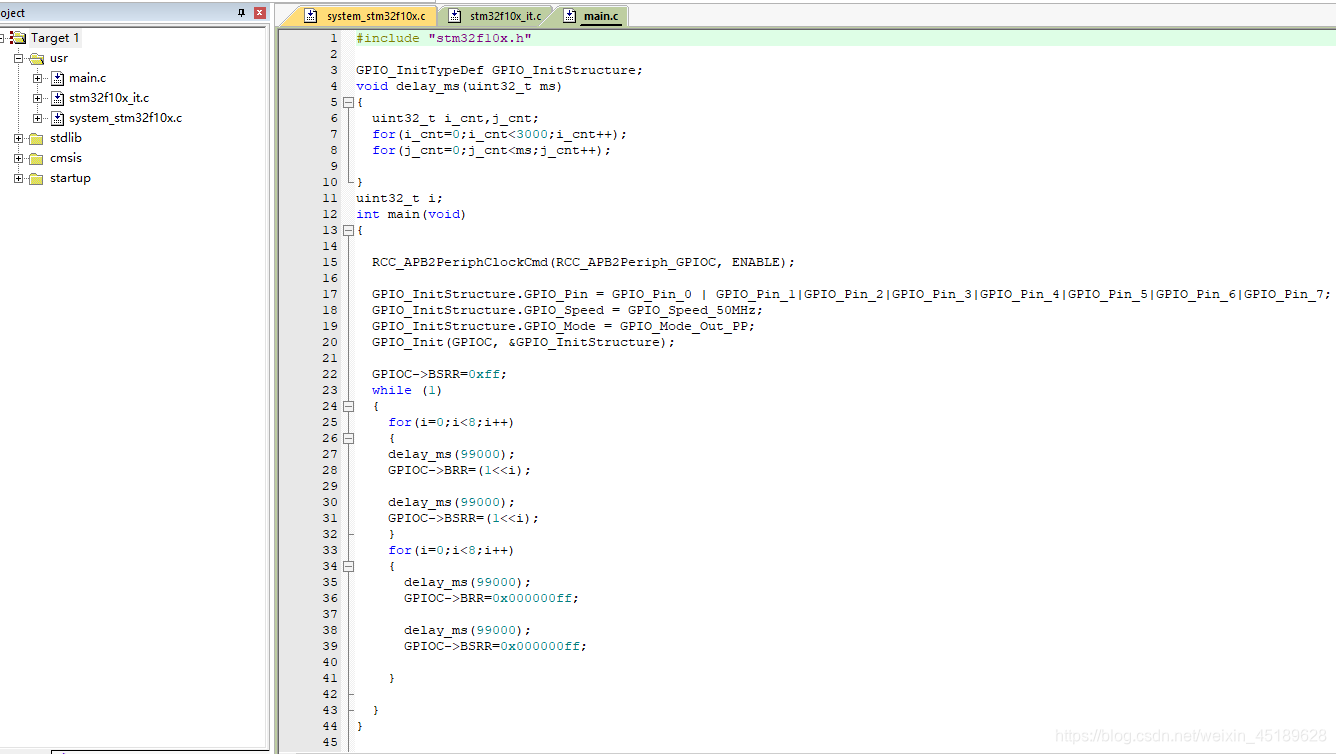
Task: Collapse while loop fold at line 24
Action: click(348, 406)
